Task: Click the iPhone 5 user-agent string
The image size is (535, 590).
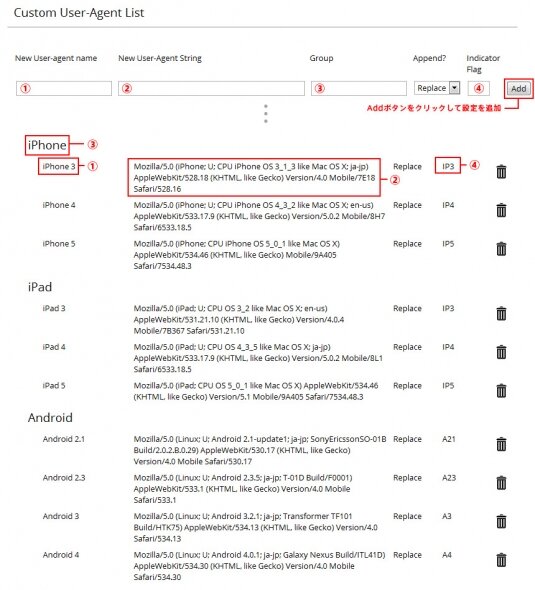Action: [237, 255]
